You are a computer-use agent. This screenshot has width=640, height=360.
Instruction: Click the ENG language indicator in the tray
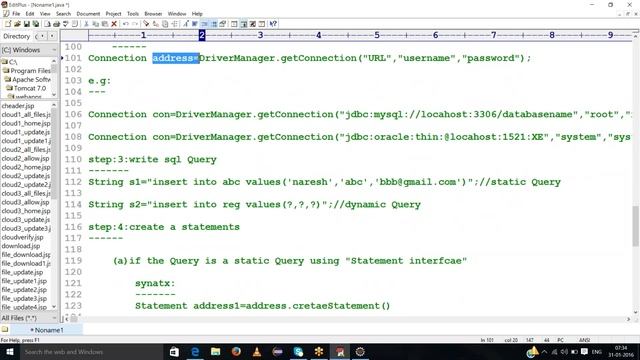click(596, 352)
